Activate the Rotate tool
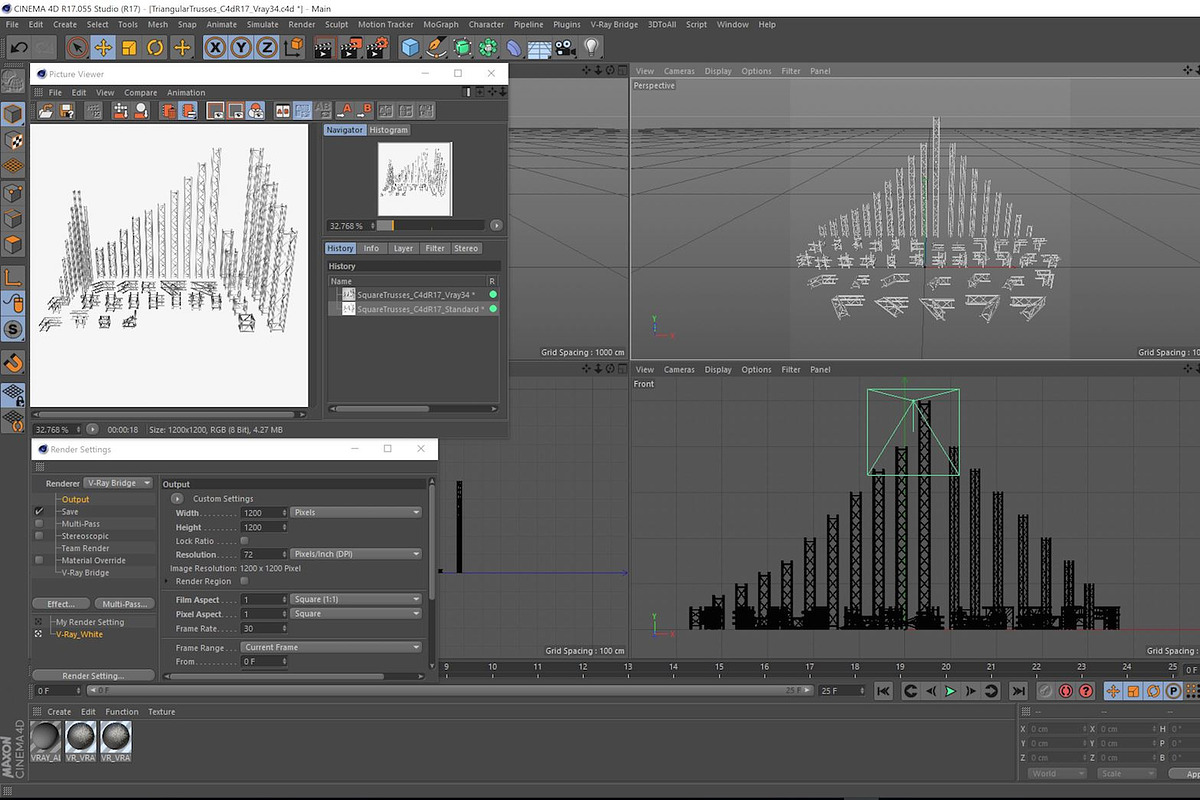 click(x=155, y=47)
